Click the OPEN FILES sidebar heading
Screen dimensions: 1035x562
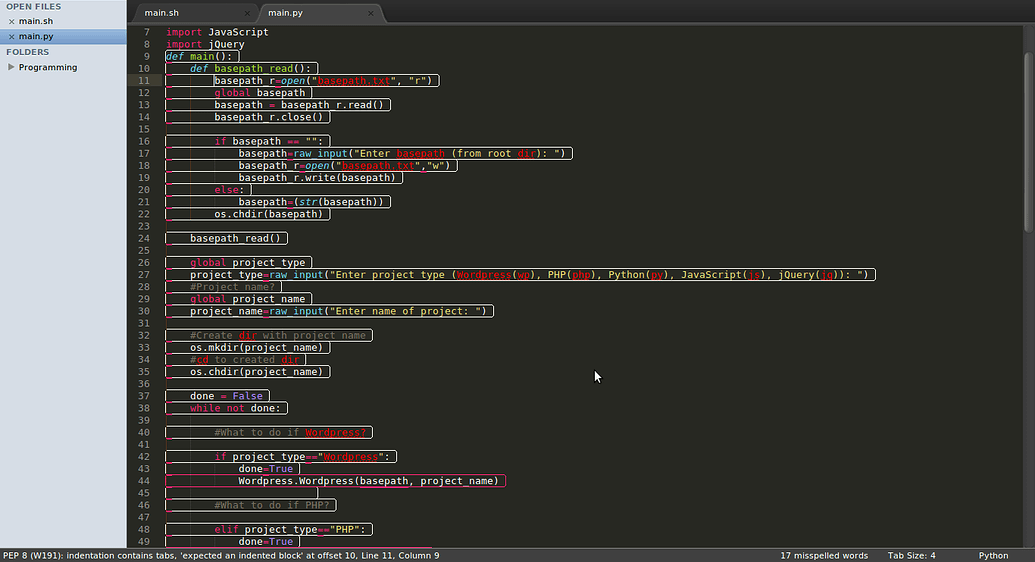coord(33,7)
